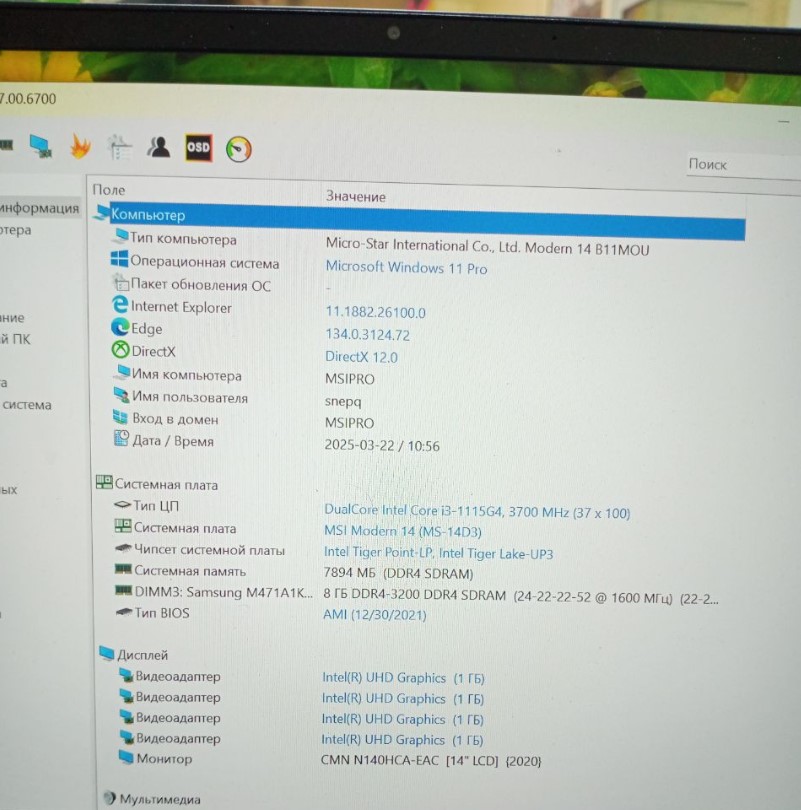The width and height of the screenshot is (801, 810).
Task: Open the sensor gauge icon in toolbar
Action: click(239, 149)
